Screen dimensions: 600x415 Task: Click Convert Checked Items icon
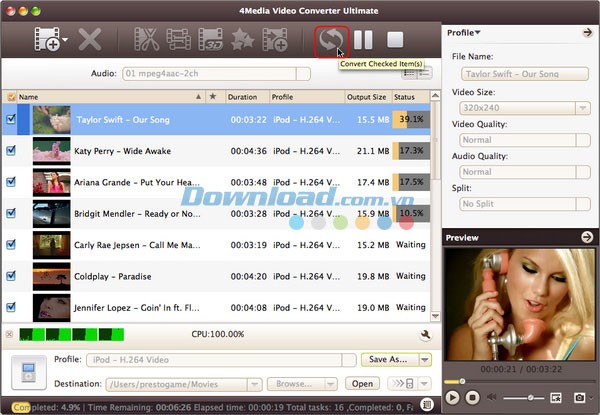click(x=329, y=41)
